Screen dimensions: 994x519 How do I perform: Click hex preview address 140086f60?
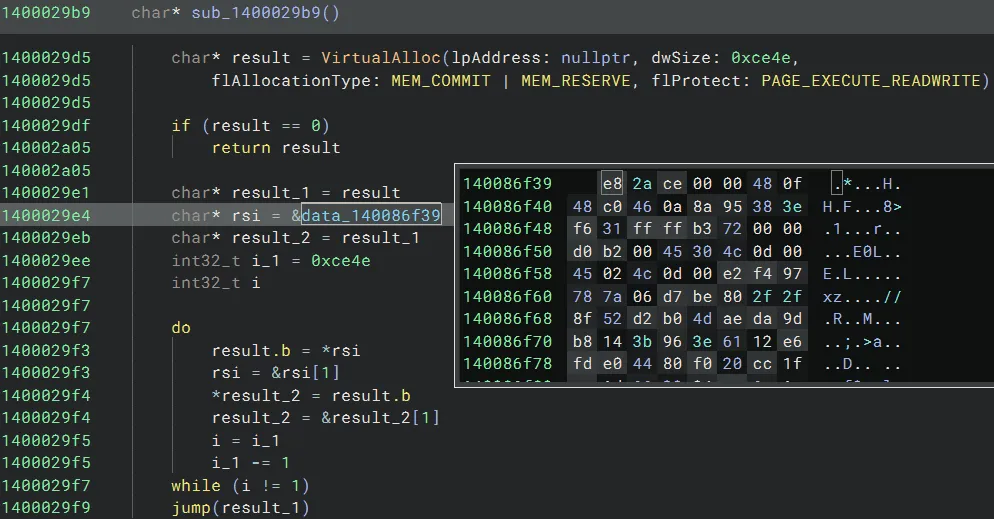tap(508, 297)
